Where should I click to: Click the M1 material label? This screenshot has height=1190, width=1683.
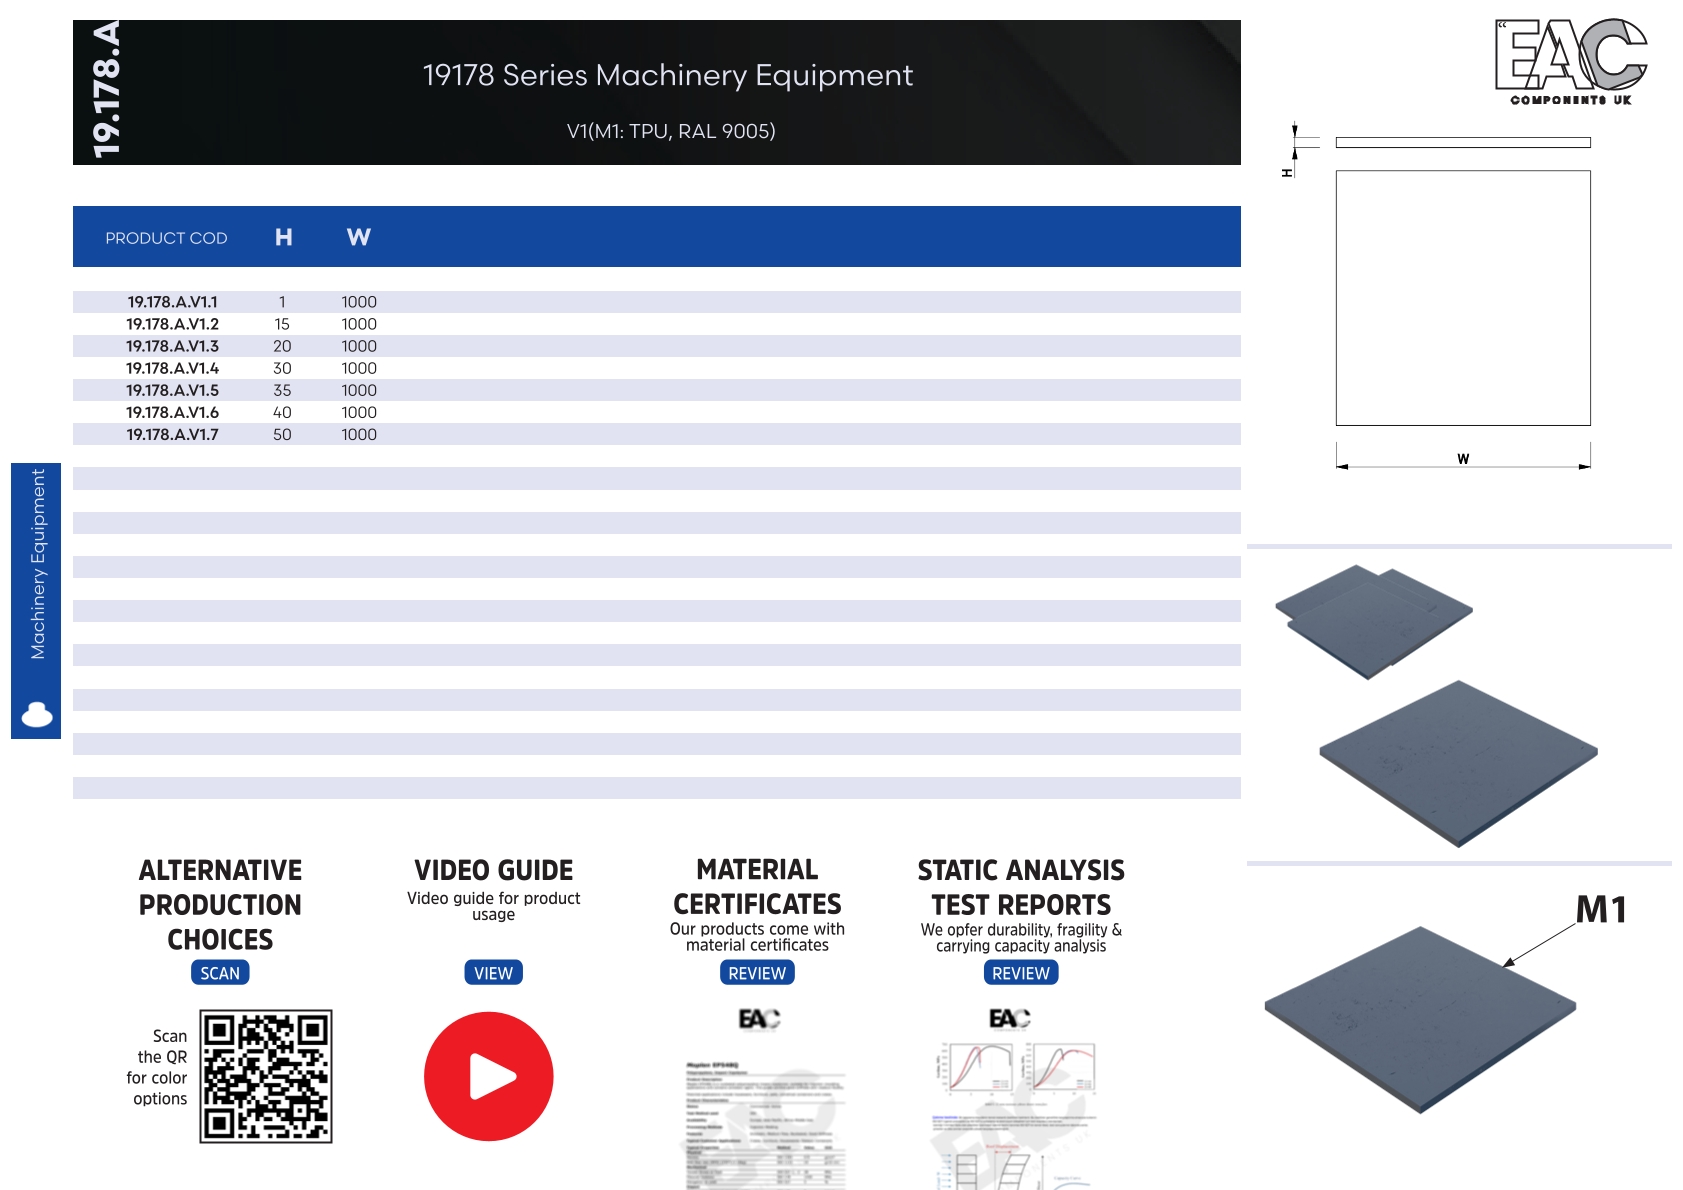(x=1601, y=909)
